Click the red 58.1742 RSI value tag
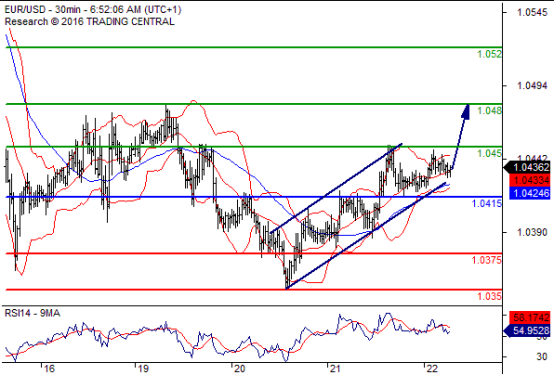 530,317
